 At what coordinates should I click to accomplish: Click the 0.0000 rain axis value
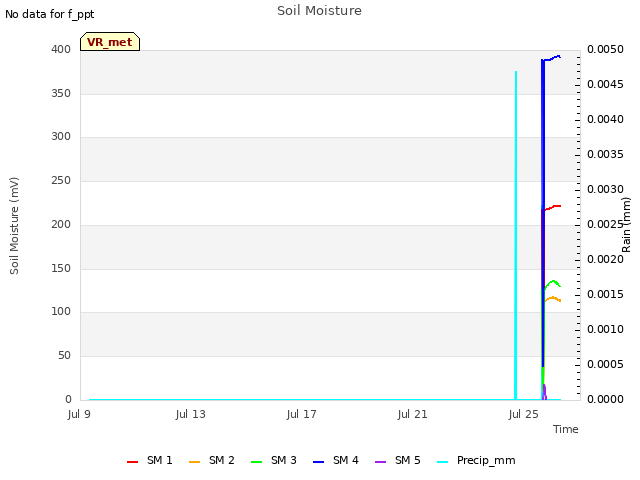click(605, 400)
